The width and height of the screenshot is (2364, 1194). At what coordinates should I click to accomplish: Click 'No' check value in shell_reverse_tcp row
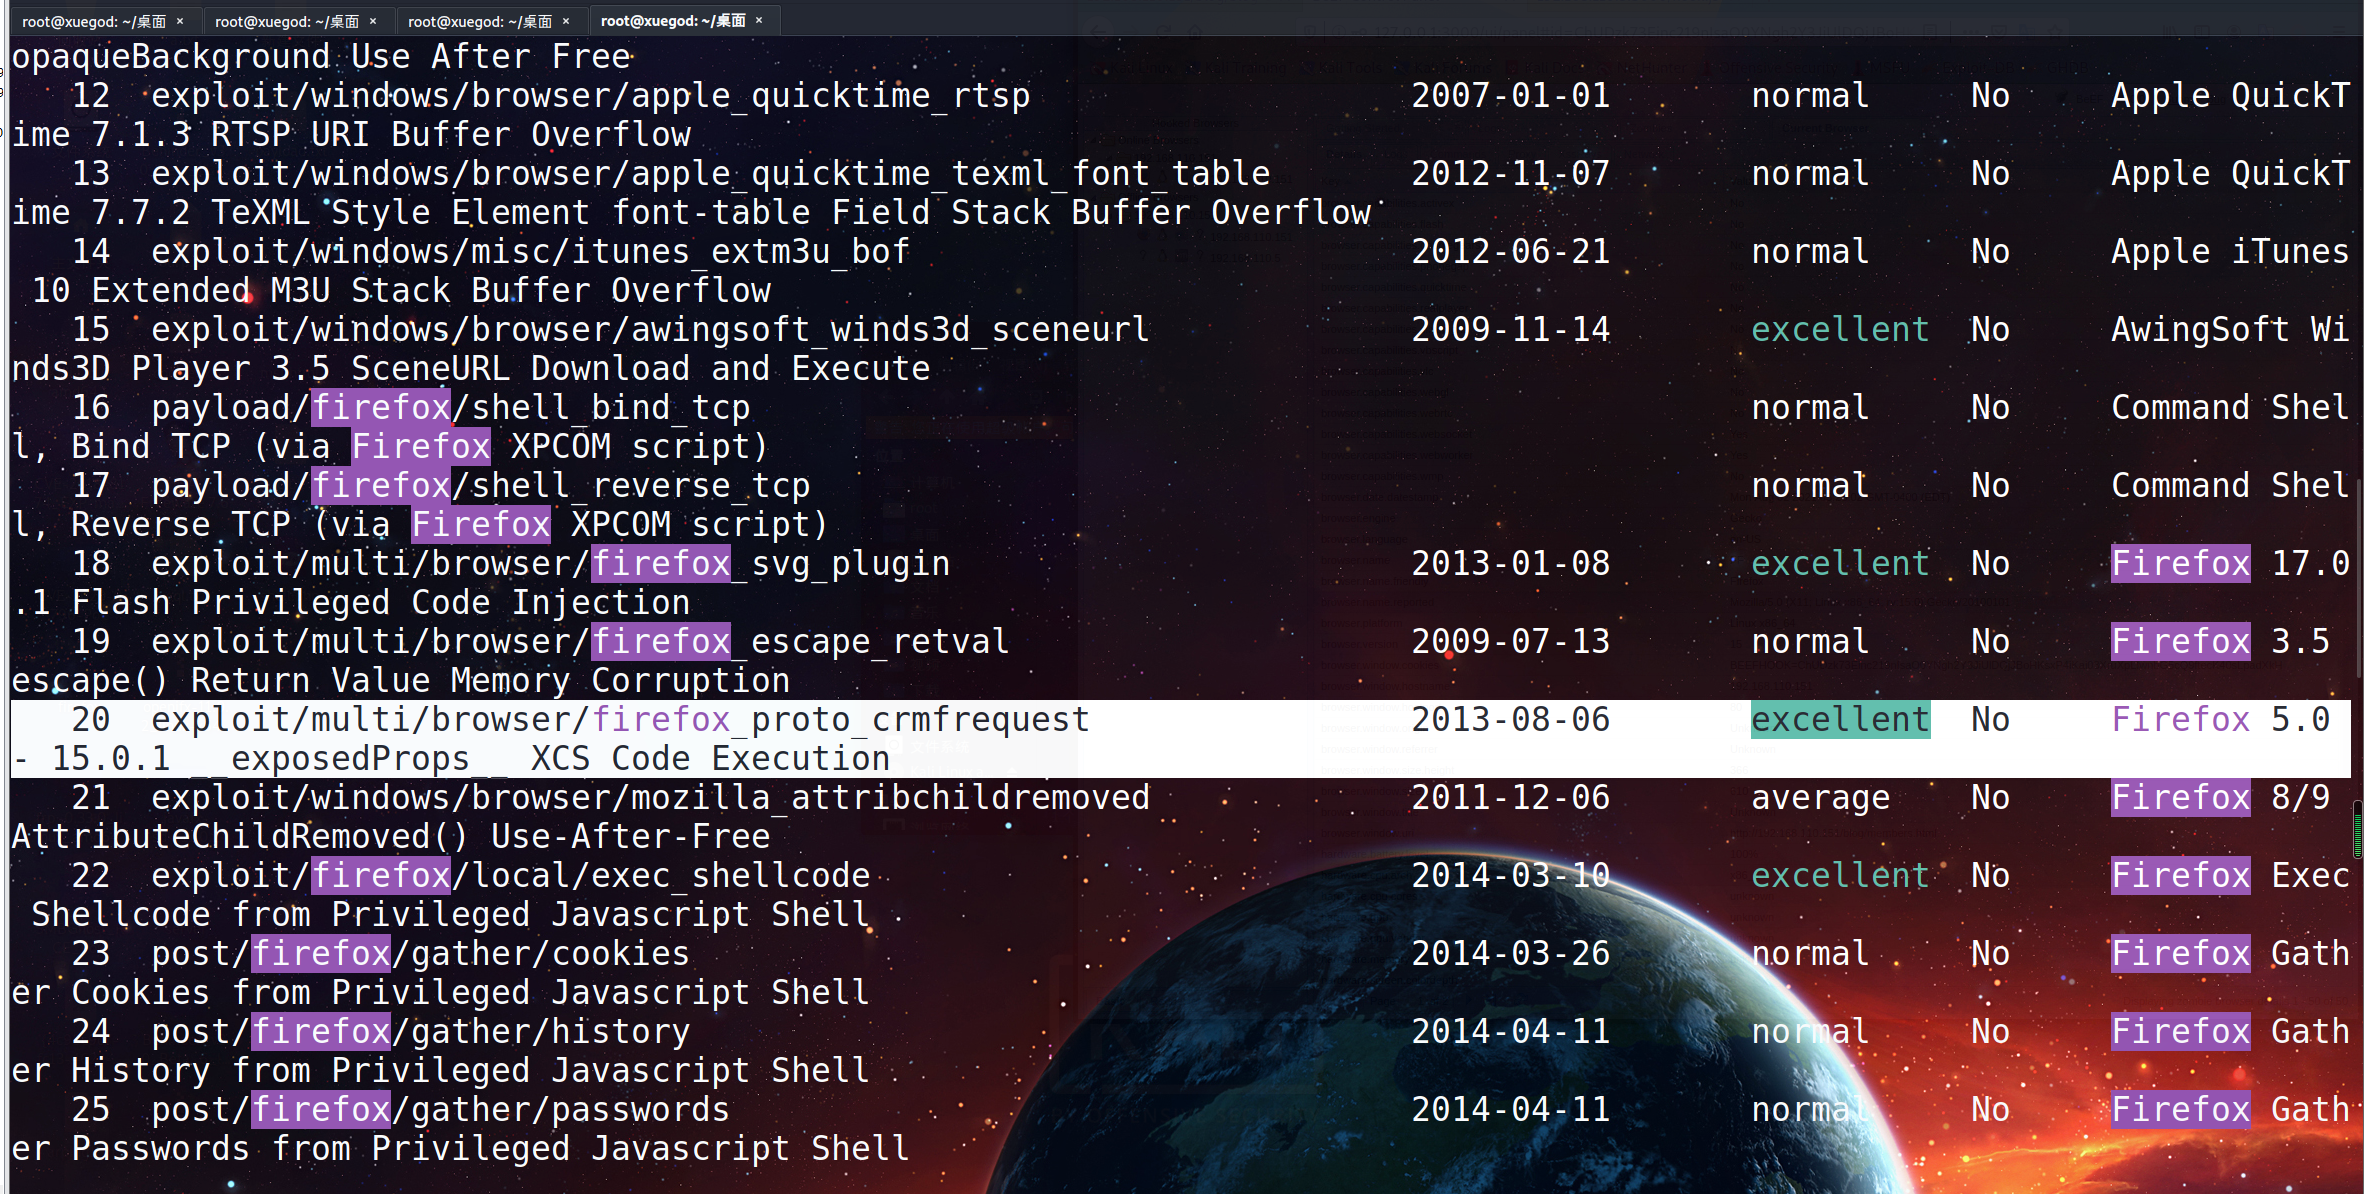tap(1990, 486)
